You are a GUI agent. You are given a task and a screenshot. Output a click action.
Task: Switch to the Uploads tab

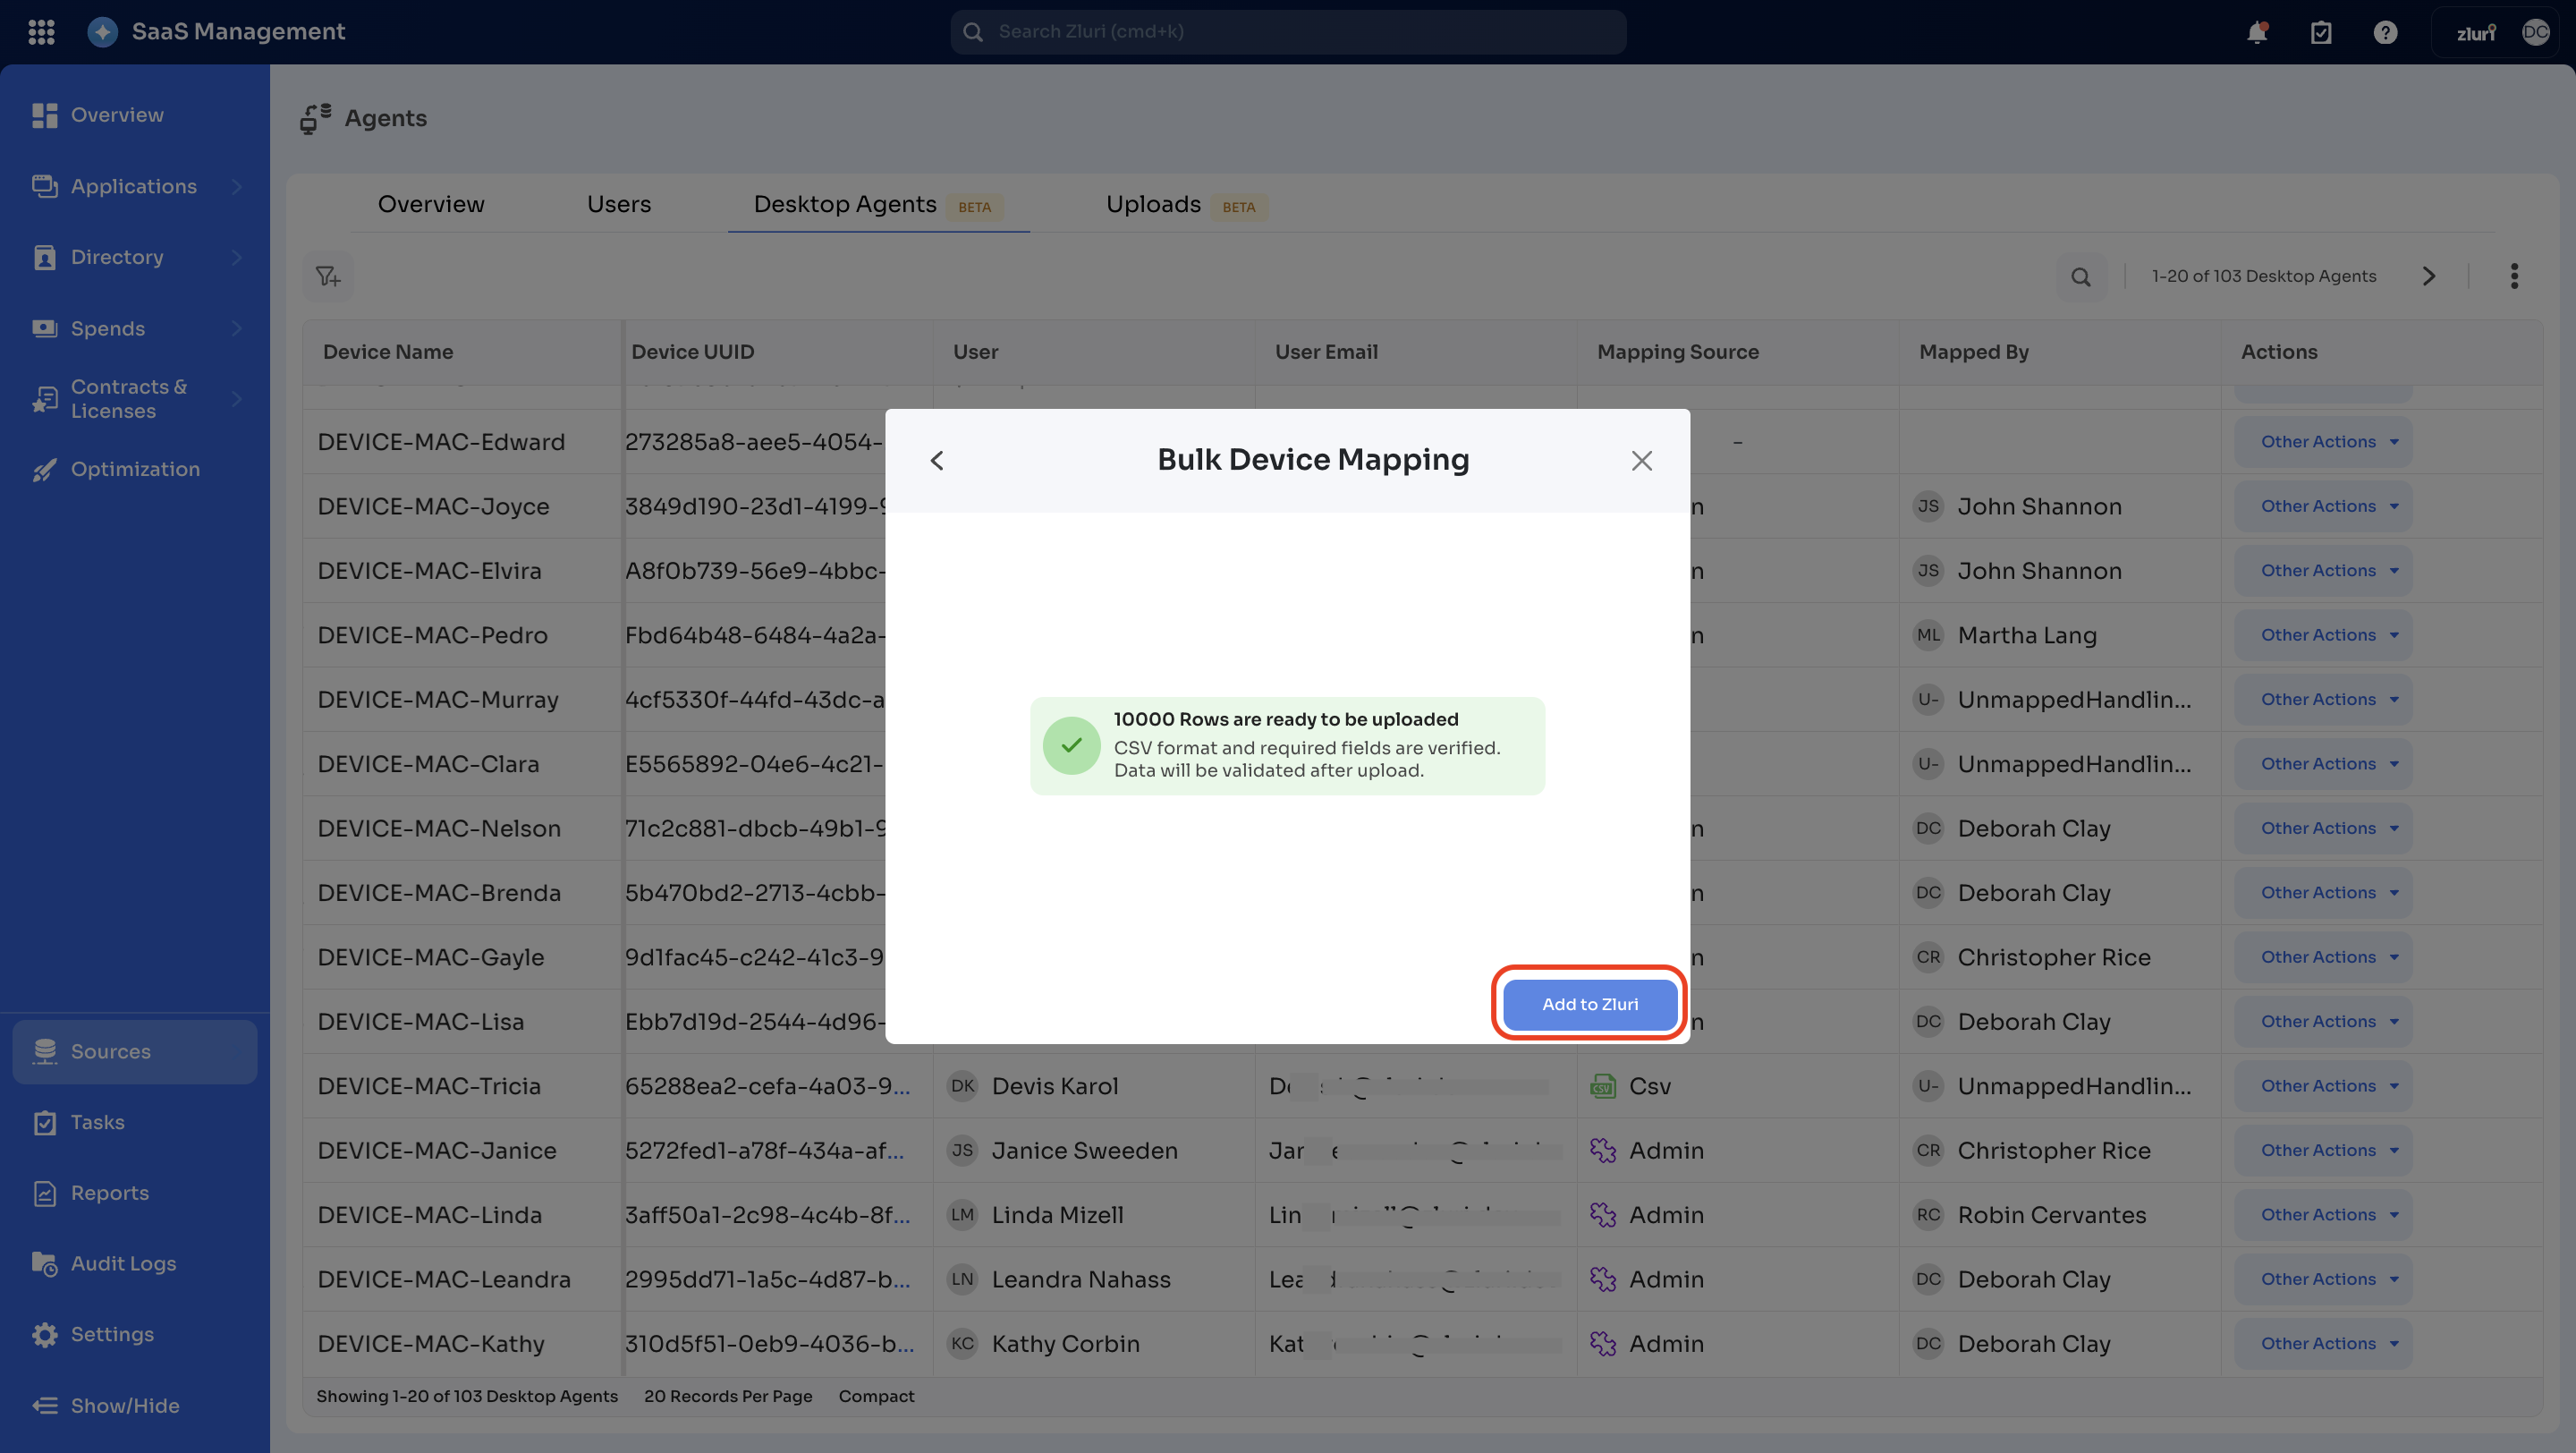click(x=1153, y=204)
